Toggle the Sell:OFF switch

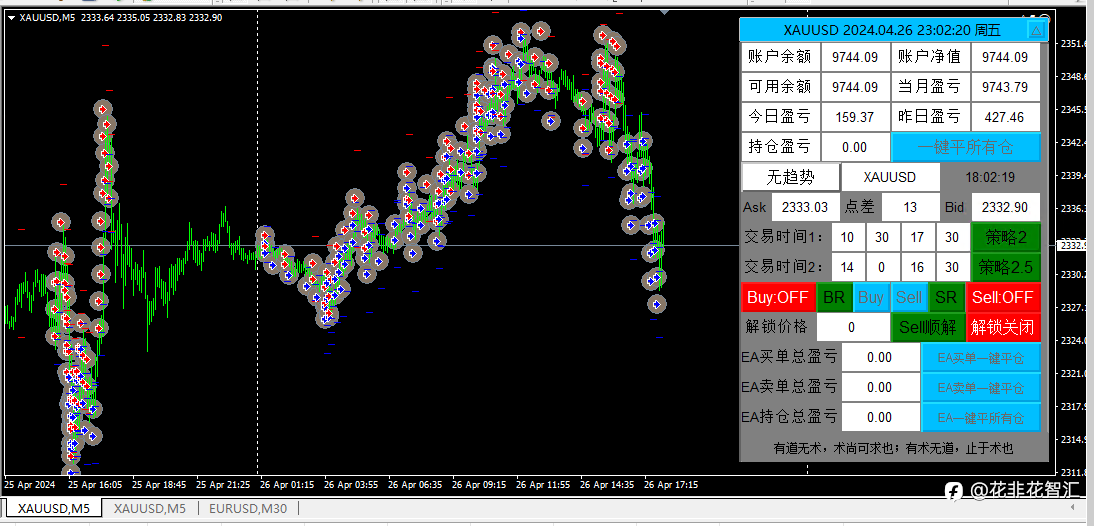pos(1003,297)
